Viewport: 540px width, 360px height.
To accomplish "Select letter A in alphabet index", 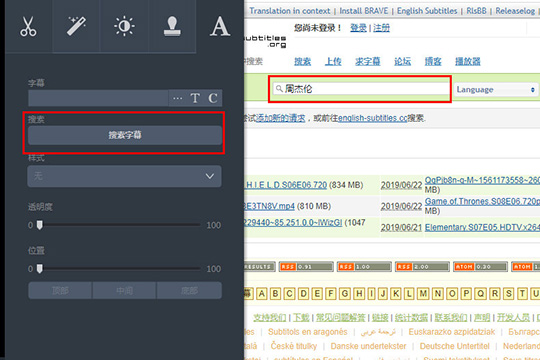I will 262,294.
